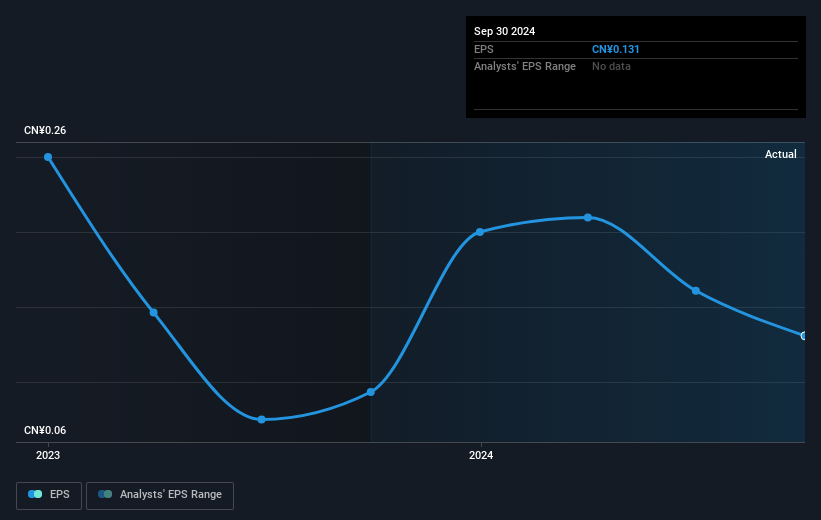Screen dimensions: 821x520
Task: Click the CN¥0.131 EPS value in tooltip
Action: click(x=615, y=49)
